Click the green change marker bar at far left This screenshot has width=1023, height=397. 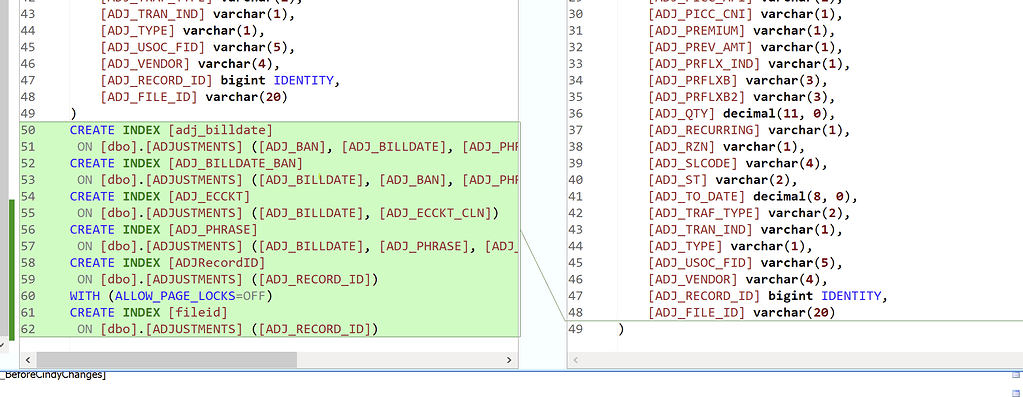coord(11,269)
